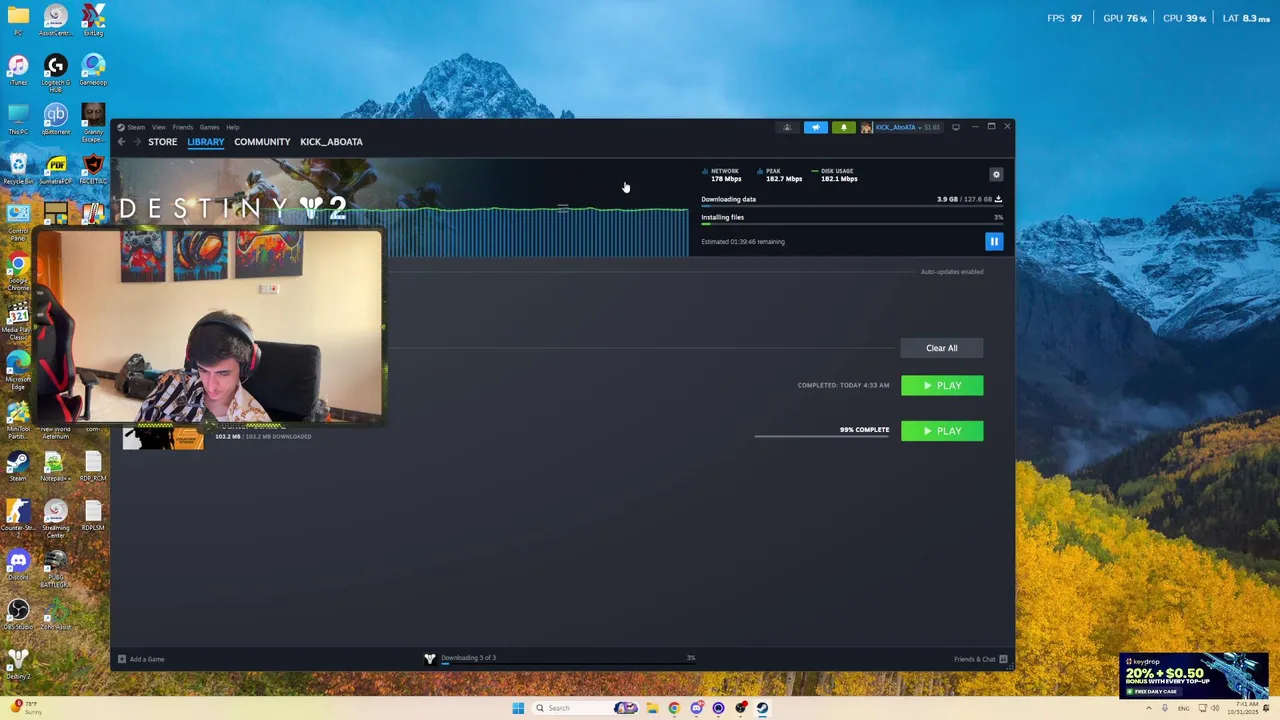The image size is (1280, 720).
Task: Click the download icon beside 127.6 GB
Action: click(x=998, y=199)
